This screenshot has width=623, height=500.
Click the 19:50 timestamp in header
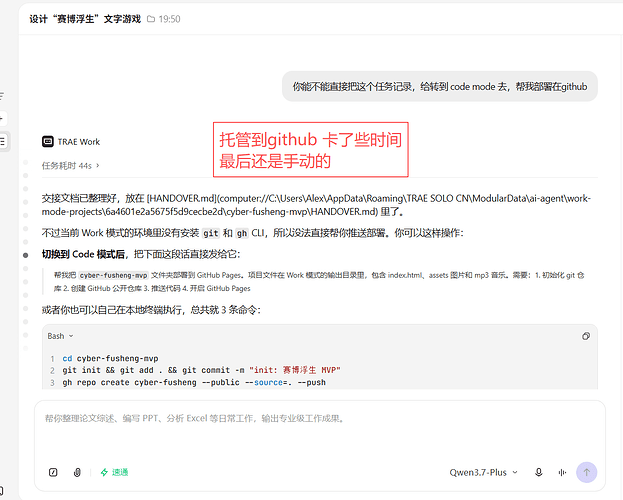(x=169, y=19)
